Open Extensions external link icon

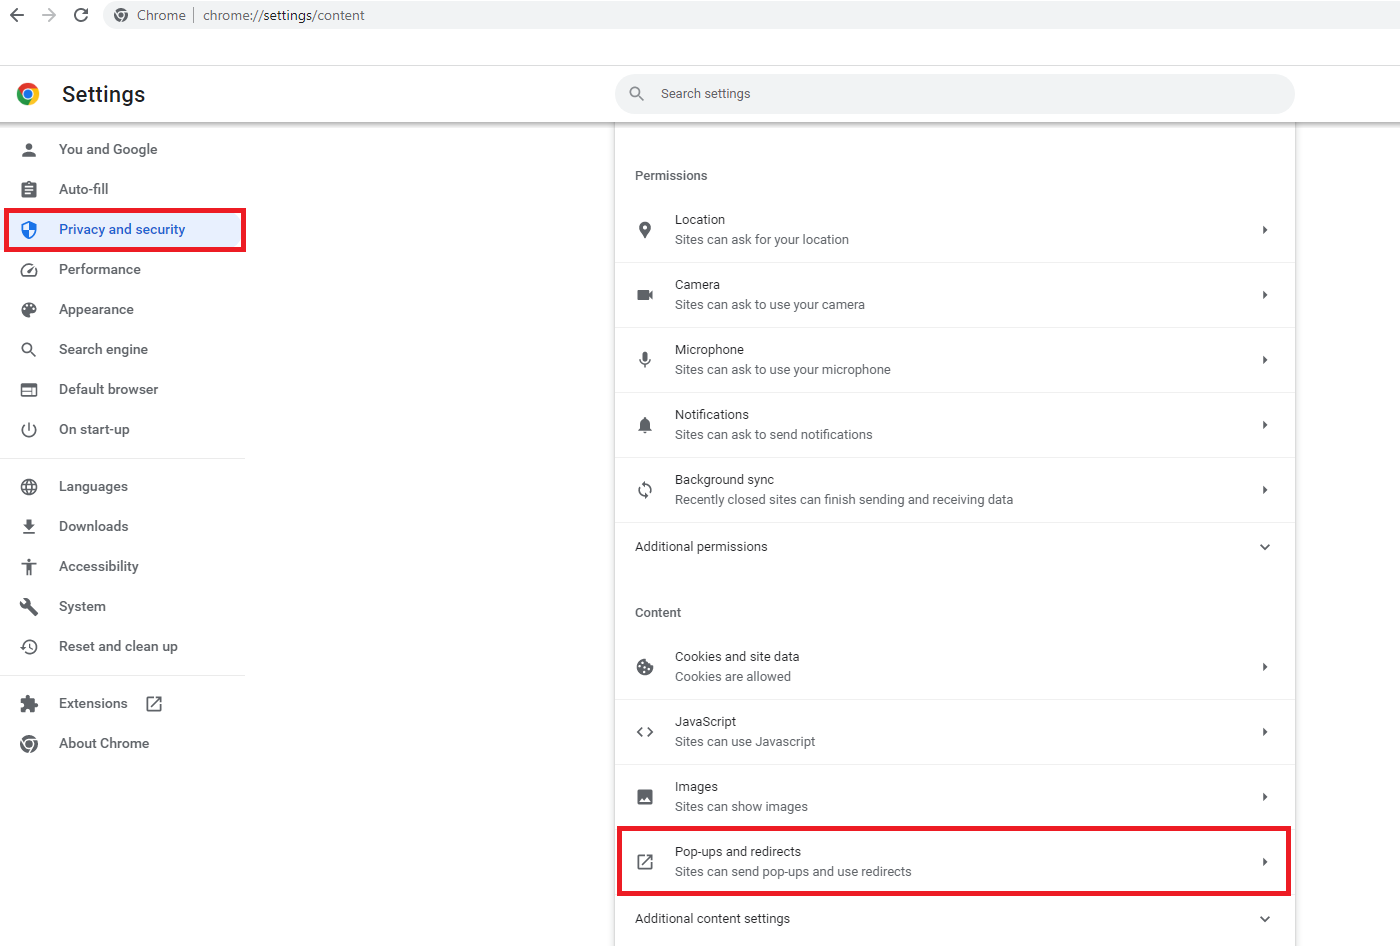(154, 704)
